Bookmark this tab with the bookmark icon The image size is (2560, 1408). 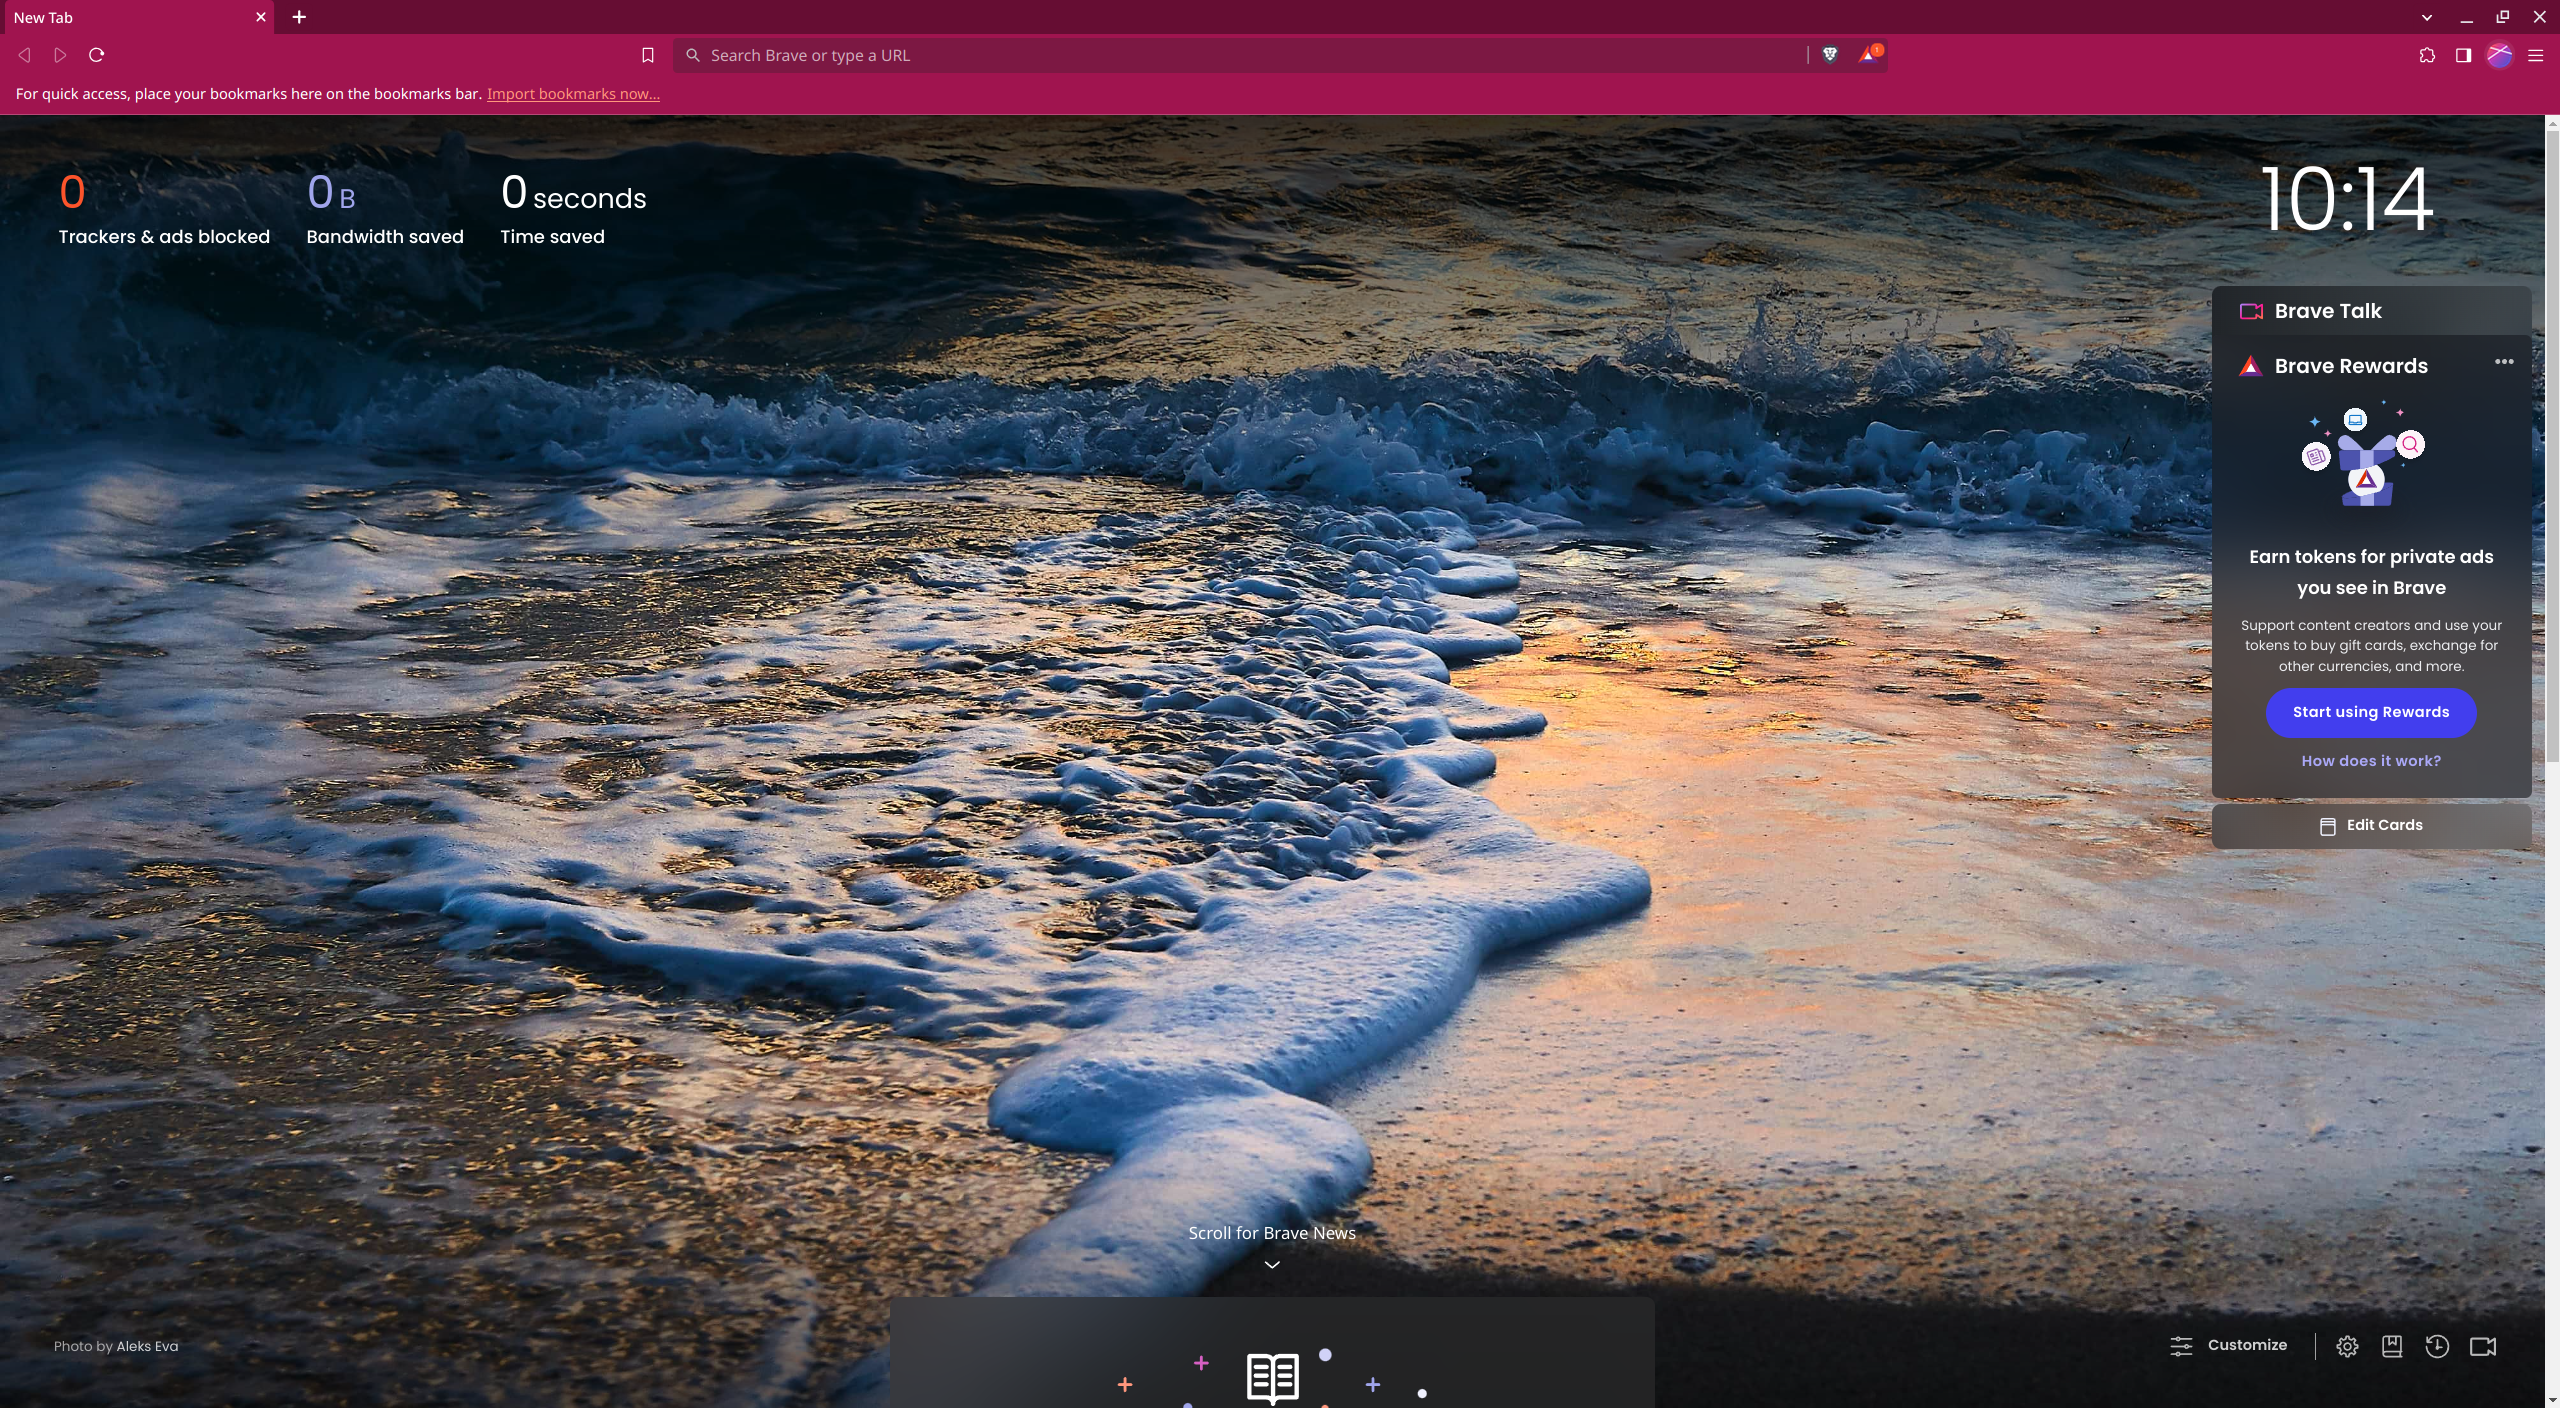point(648,55)
